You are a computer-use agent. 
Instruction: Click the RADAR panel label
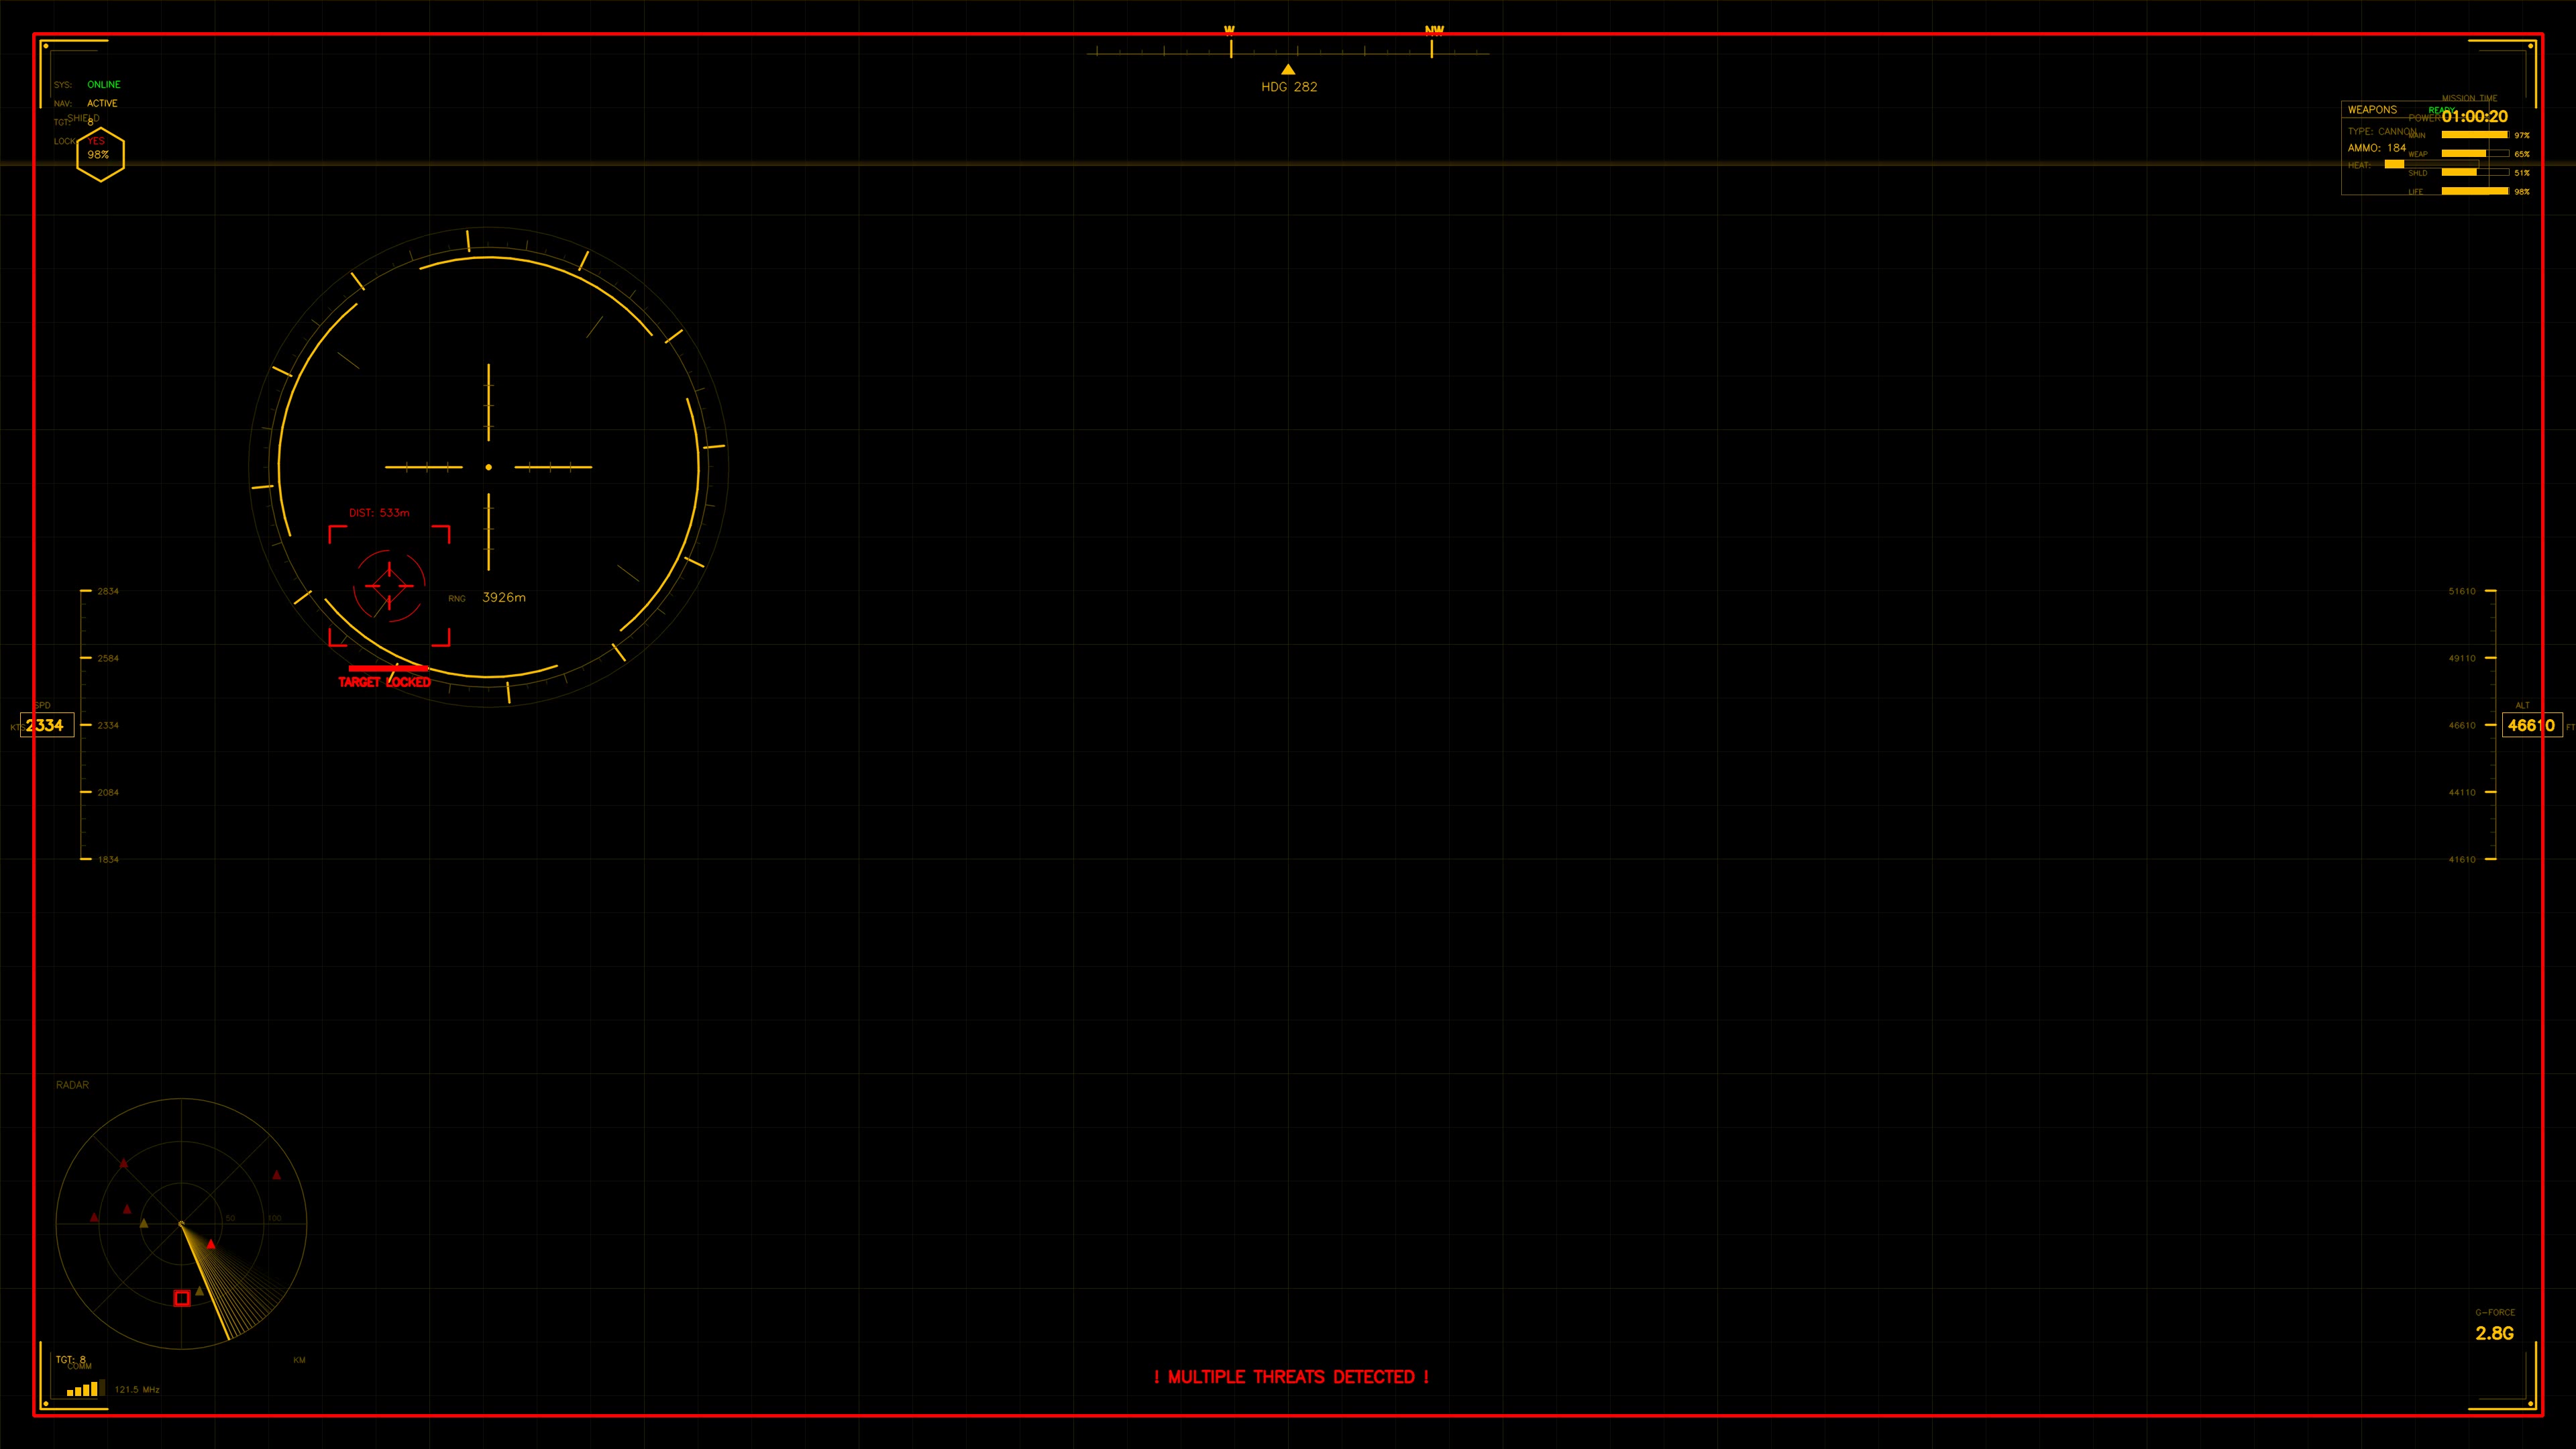coord(72,1085)
